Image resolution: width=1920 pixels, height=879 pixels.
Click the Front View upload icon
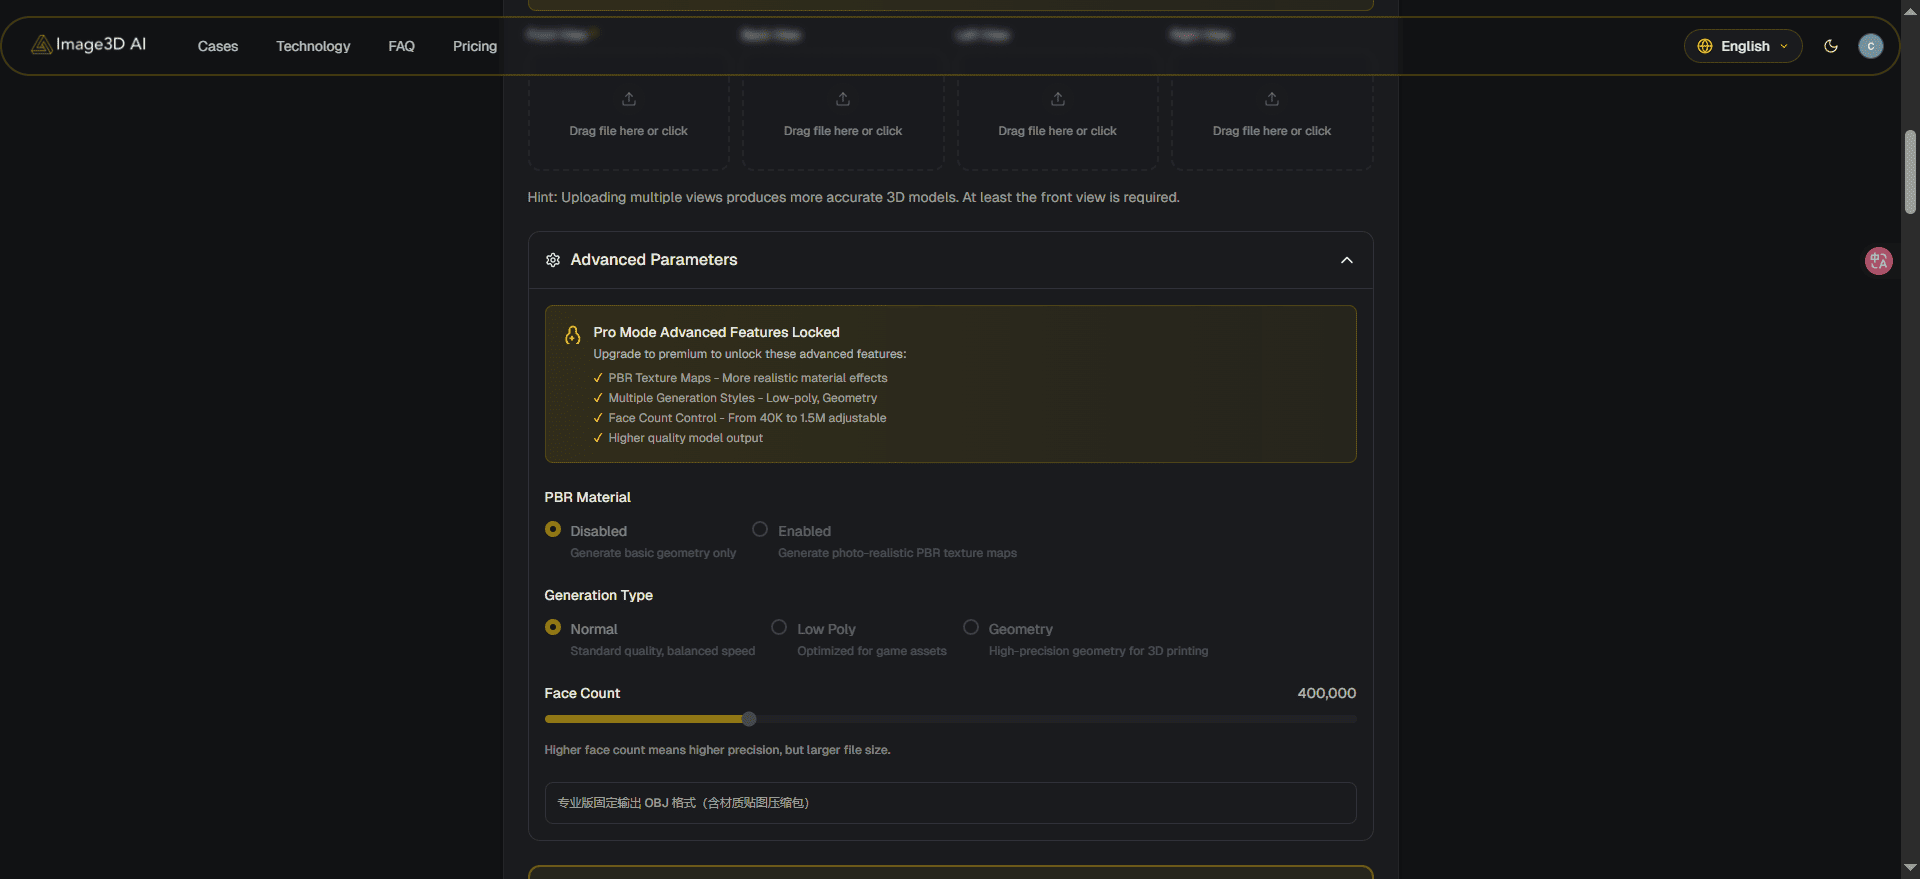(x=628, y=99)
